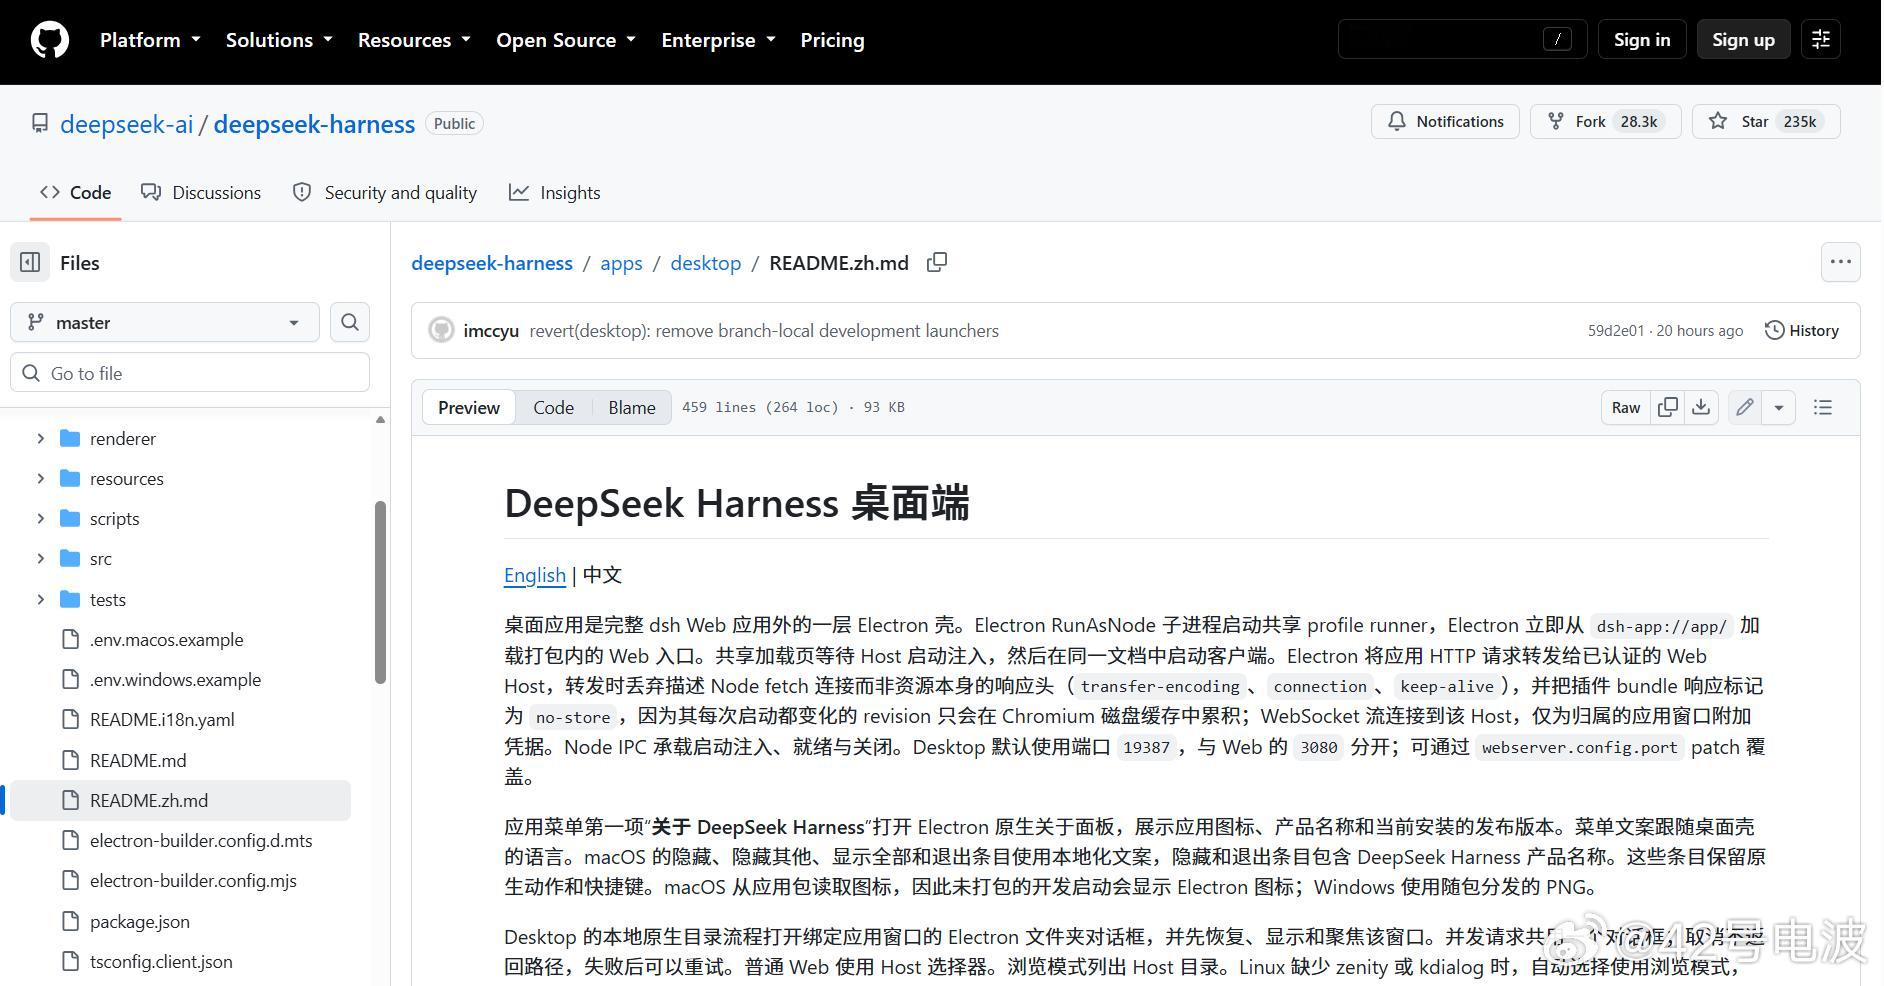Viewport: 1884px width, 986px height.
Task: Switch to the Code repository tab
Action: click(75, 193)
